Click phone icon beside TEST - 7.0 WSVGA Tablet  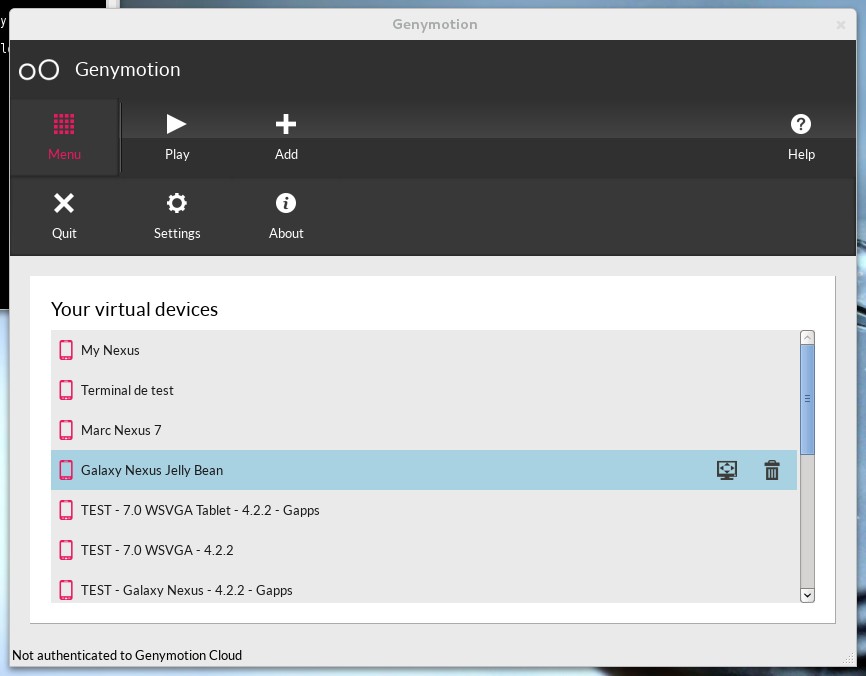[66, 510]
